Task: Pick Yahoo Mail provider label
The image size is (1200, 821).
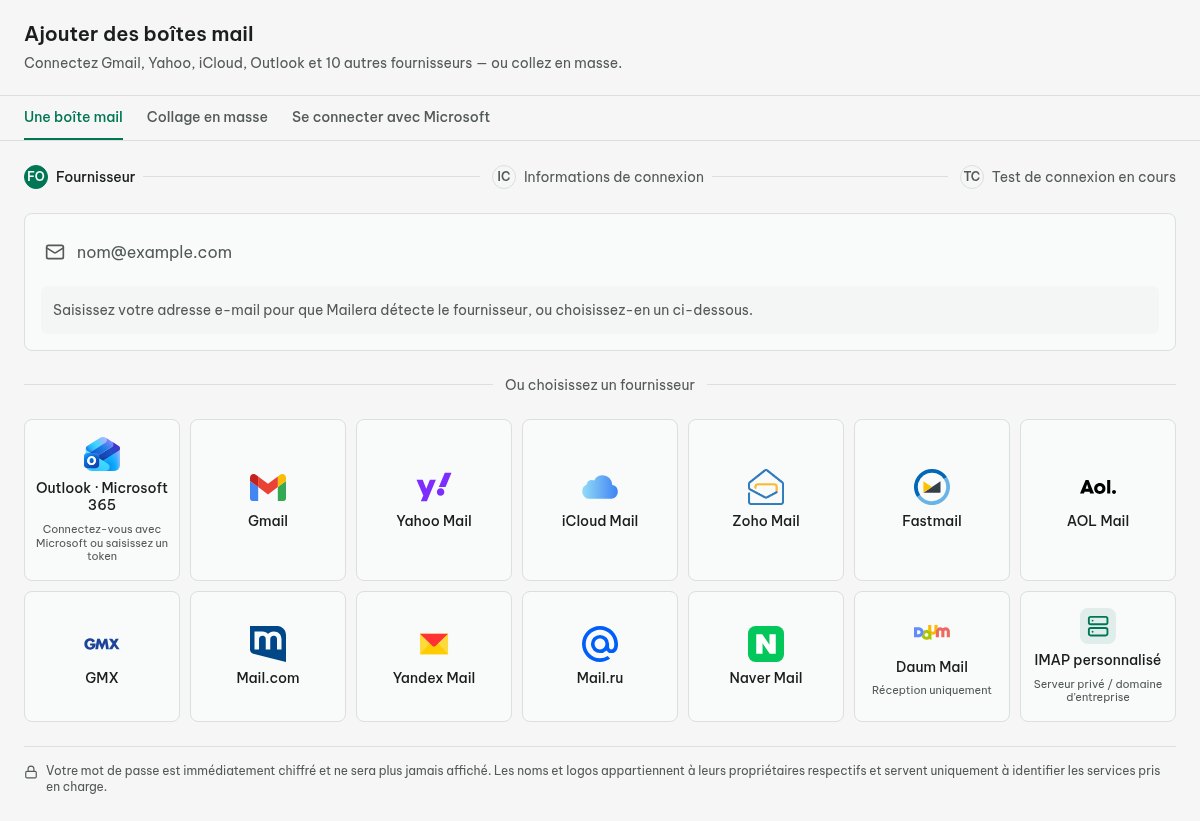Action: (x=434, y=521)
